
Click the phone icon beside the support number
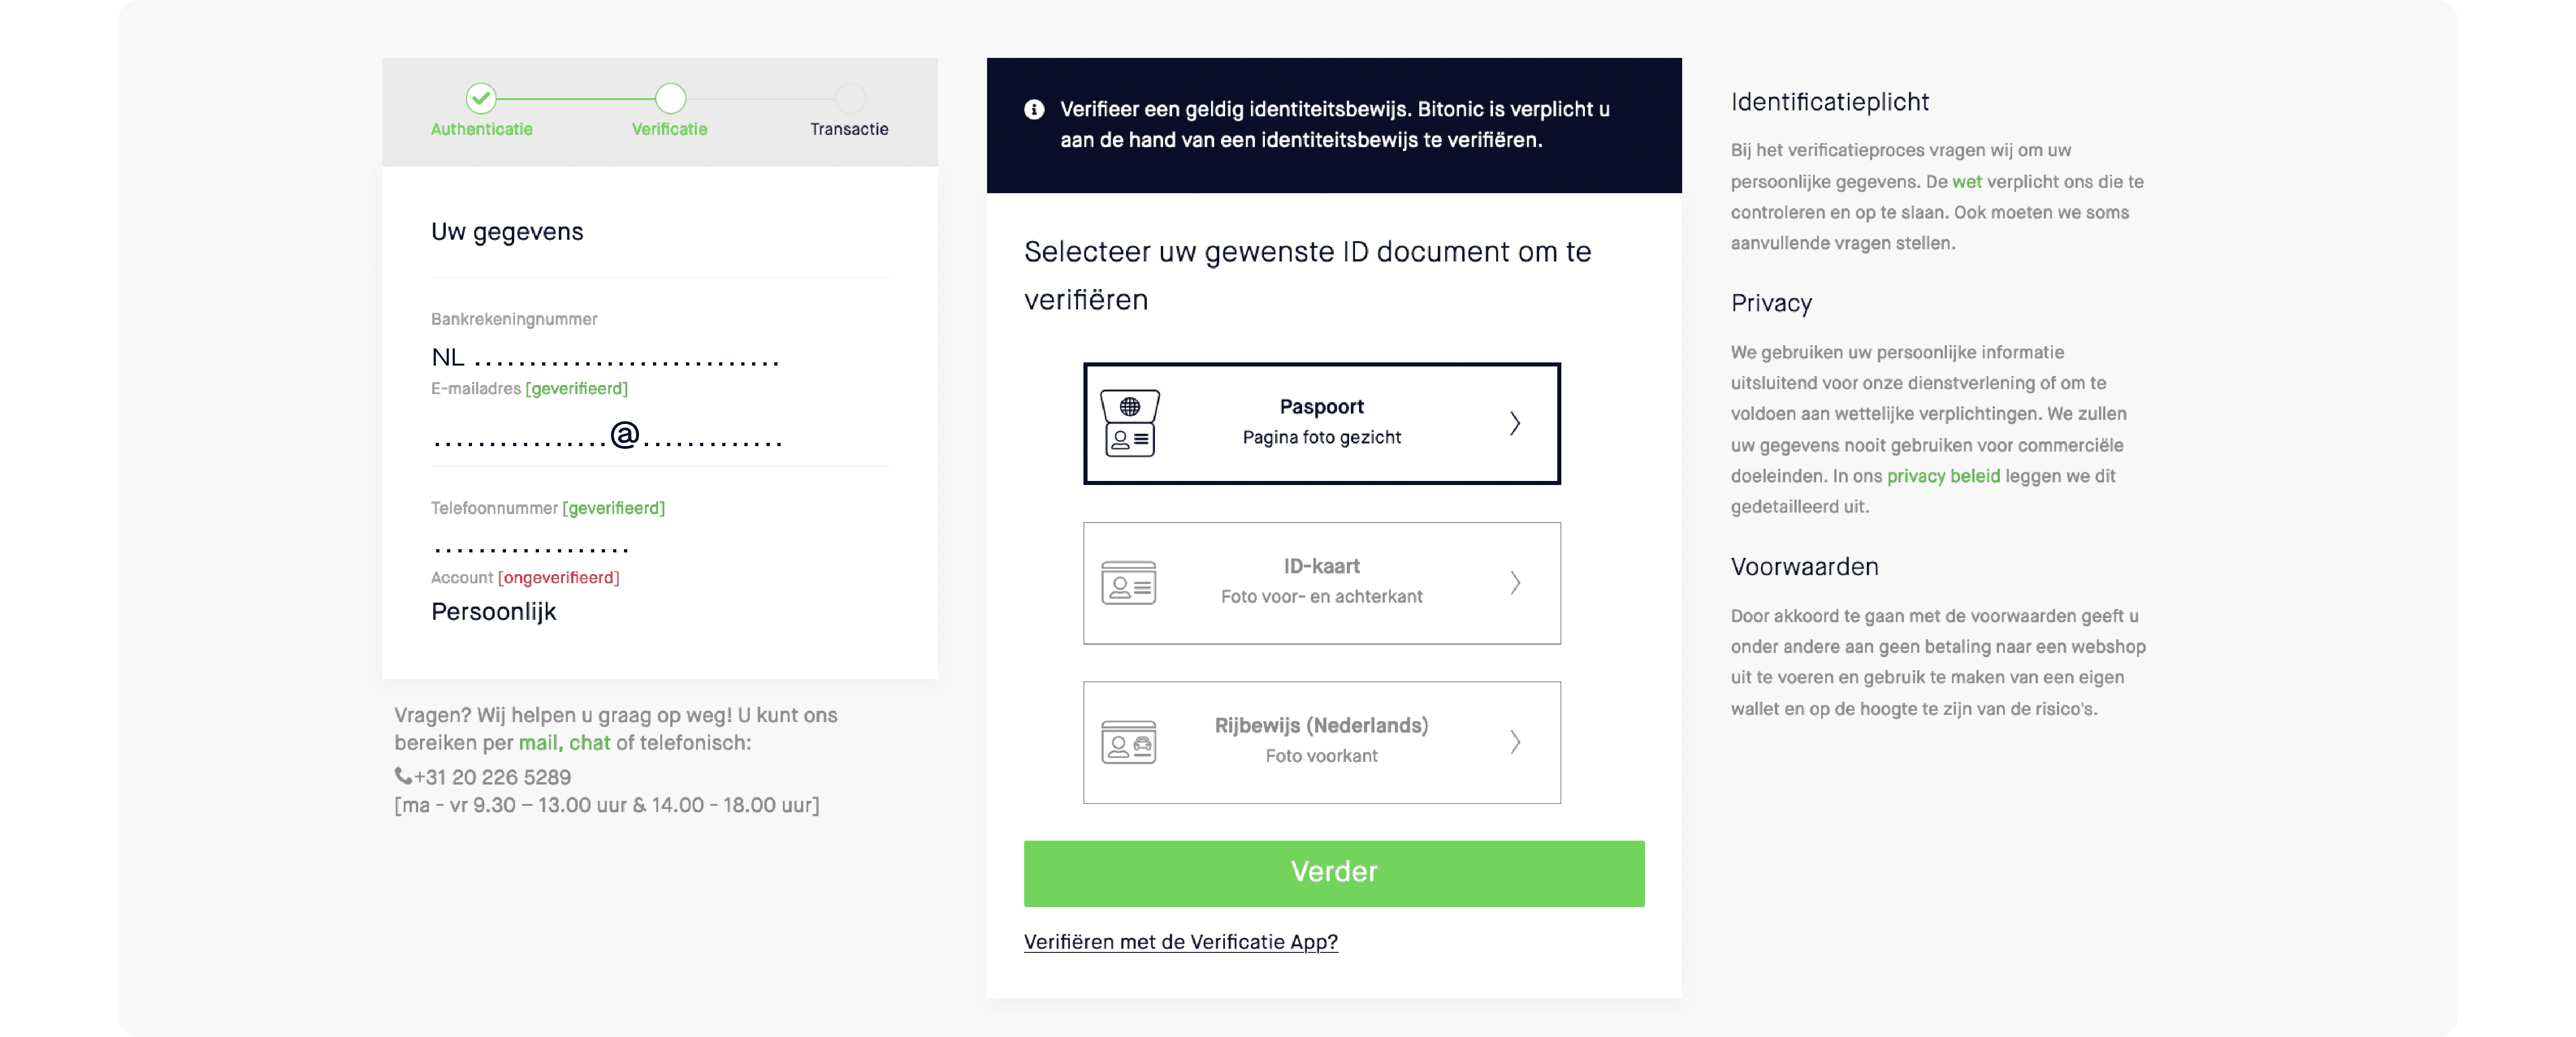pos(402,775)
